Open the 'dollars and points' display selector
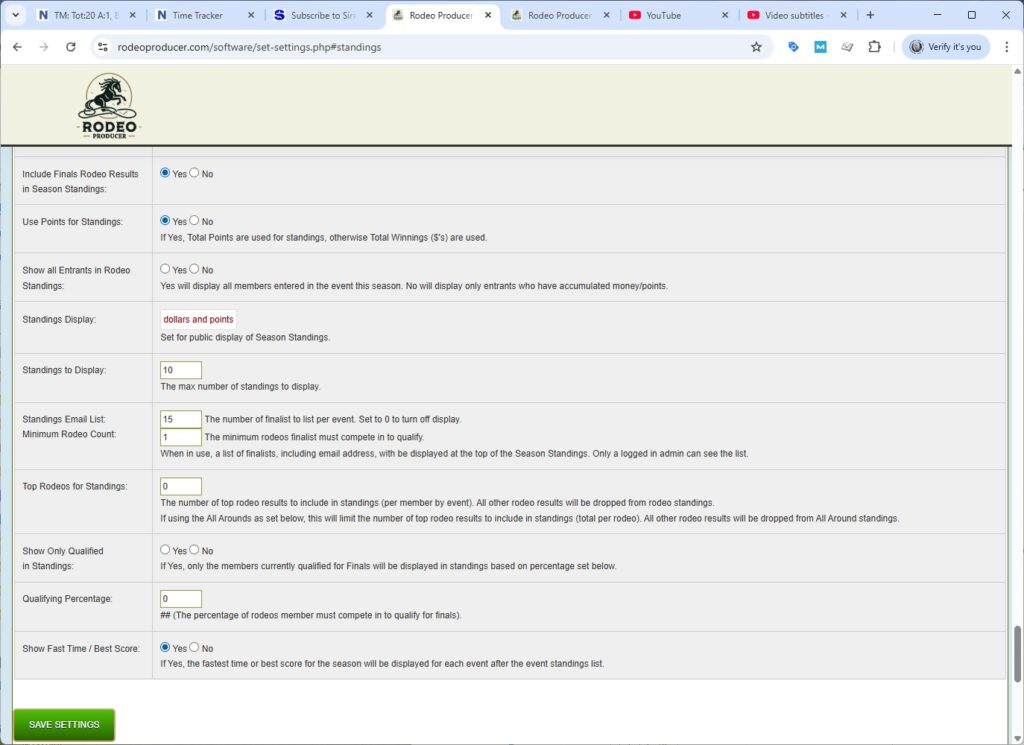This screenshot has width=1024, height=745. coord(198,319)
